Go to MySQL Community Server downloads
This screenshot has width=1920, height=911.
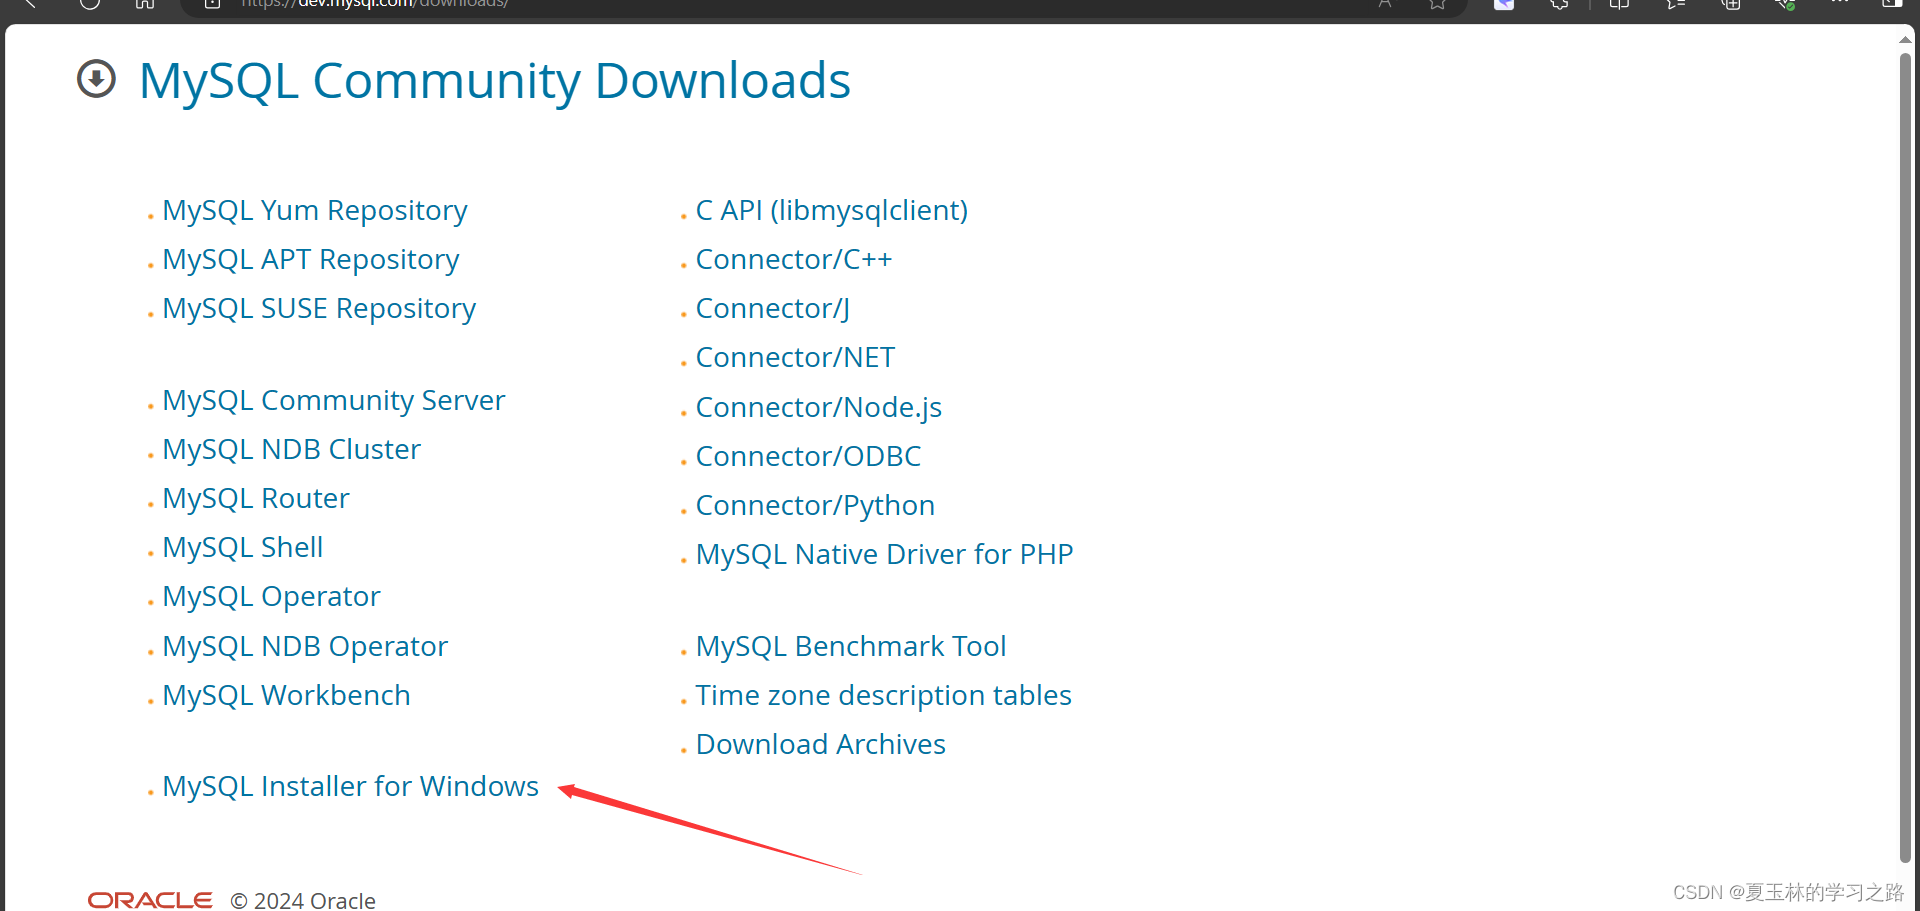point(333,401)
